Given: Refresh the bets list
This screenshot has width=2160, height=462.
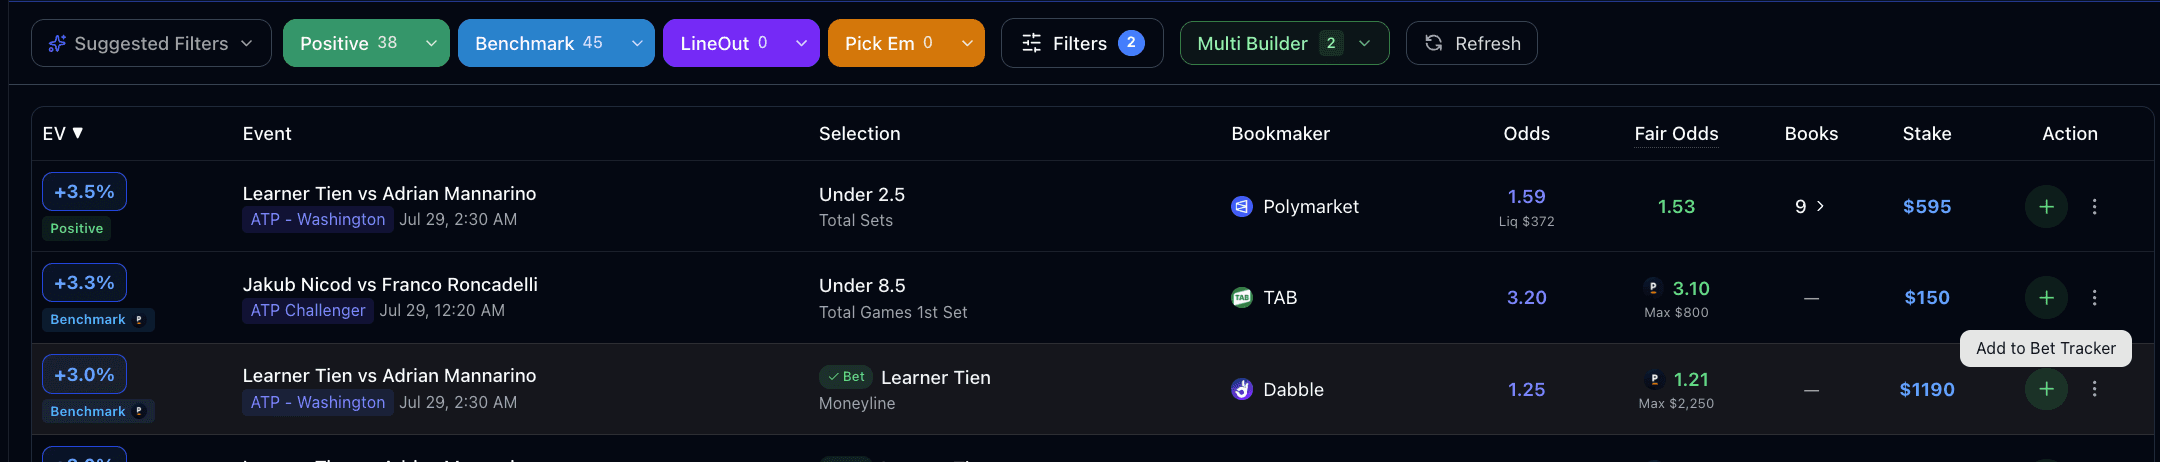Looking at the screenshot, I should pyautogui.click(x=1472, y=43).
